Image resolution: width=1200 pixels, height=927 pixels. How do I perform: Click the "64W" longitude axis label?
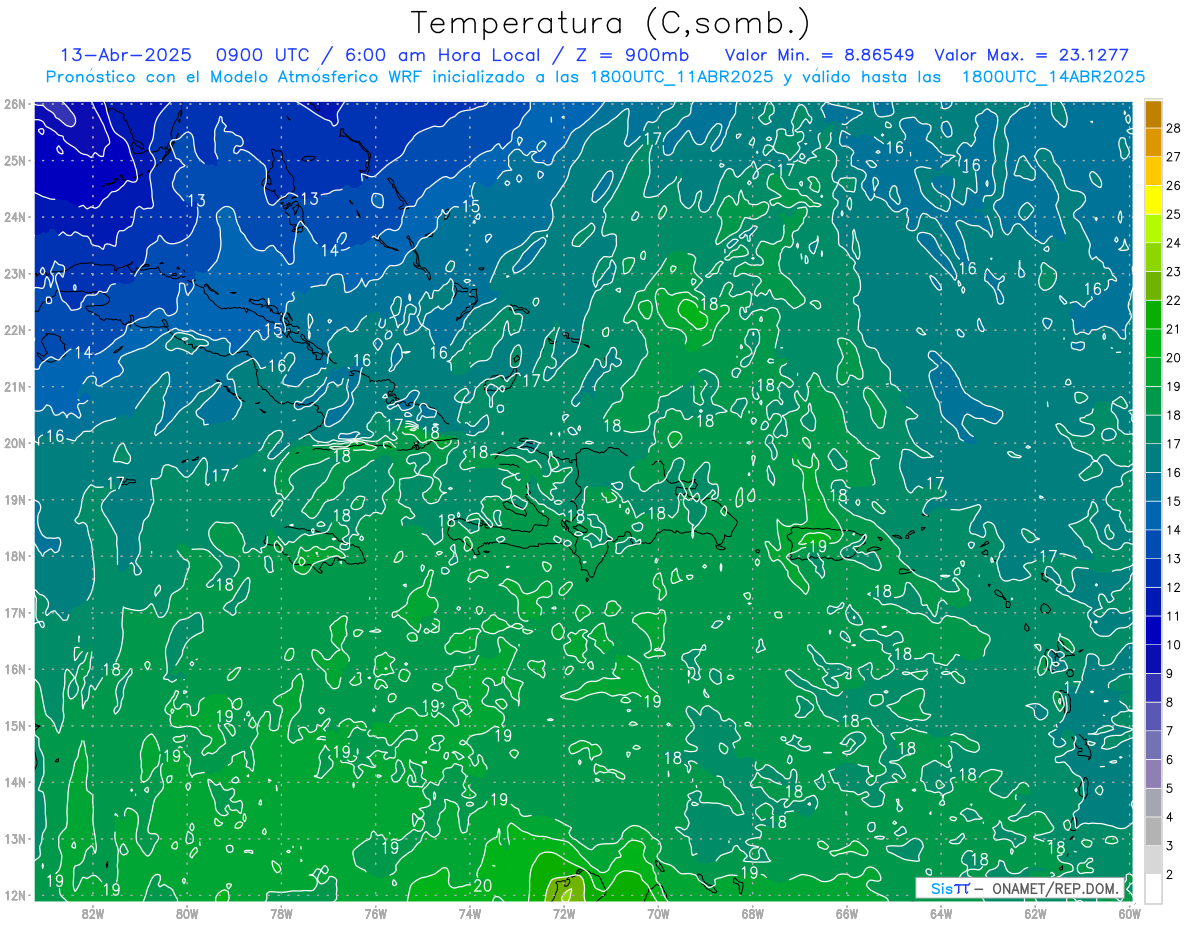tap(941, 913)
